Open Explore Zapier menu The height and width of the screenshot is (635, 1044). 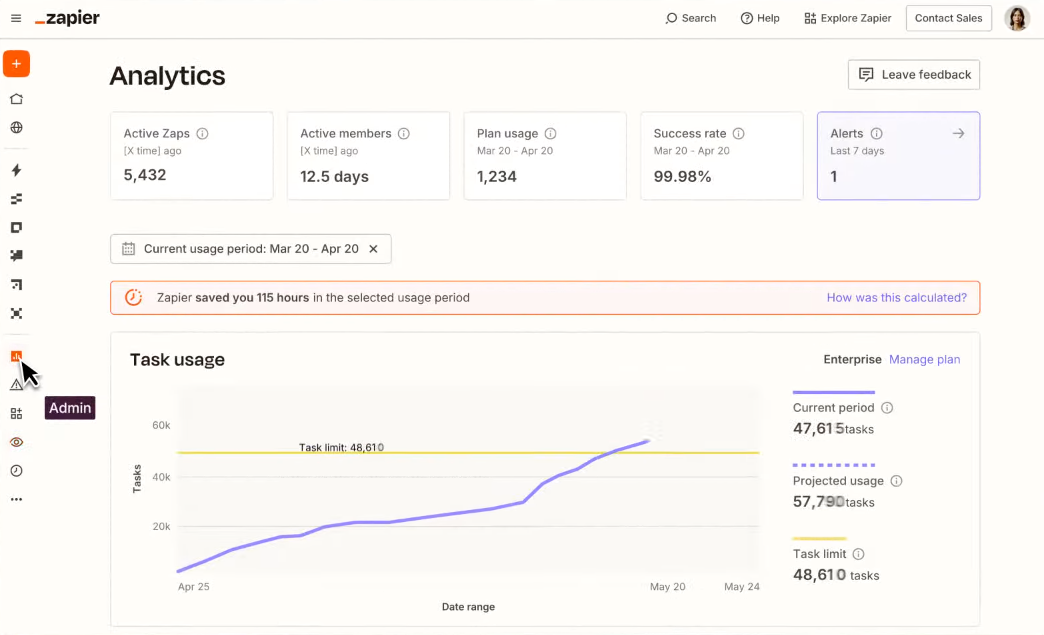click(848, 18)
